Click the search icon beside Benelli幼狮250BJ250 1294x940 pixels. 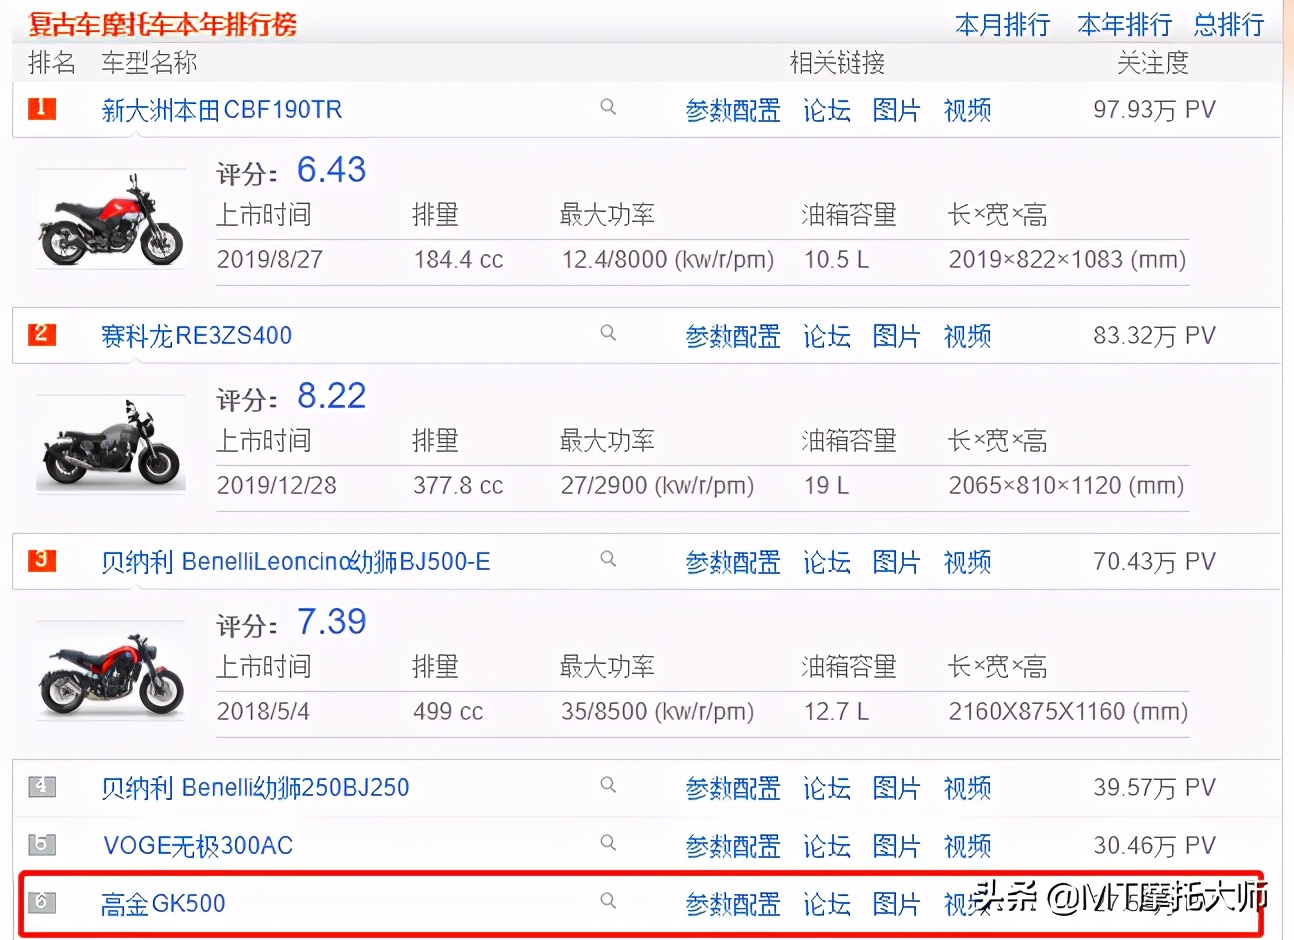coord(608,786)
